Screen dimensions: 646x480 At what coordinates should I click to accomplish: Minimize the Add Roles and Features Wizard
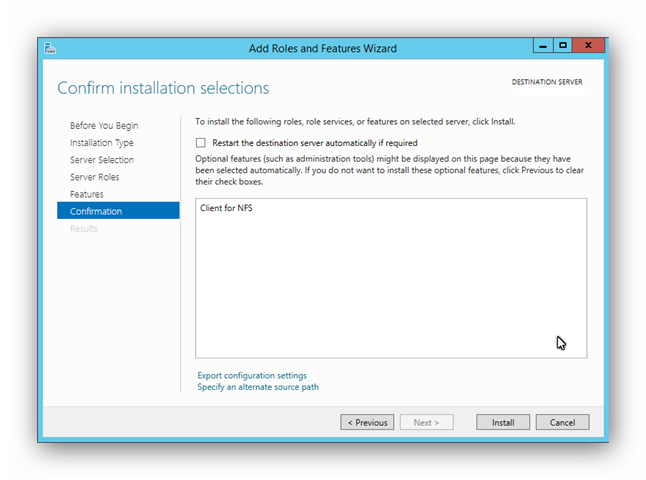[x=543, y=45]
